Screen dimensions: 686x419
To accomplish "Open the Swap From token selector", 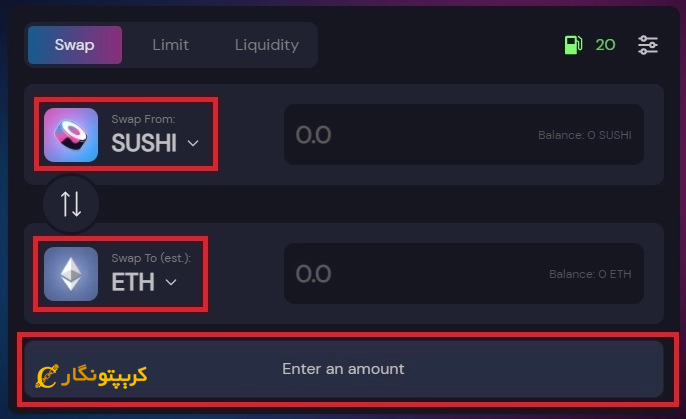I will 126,134.
